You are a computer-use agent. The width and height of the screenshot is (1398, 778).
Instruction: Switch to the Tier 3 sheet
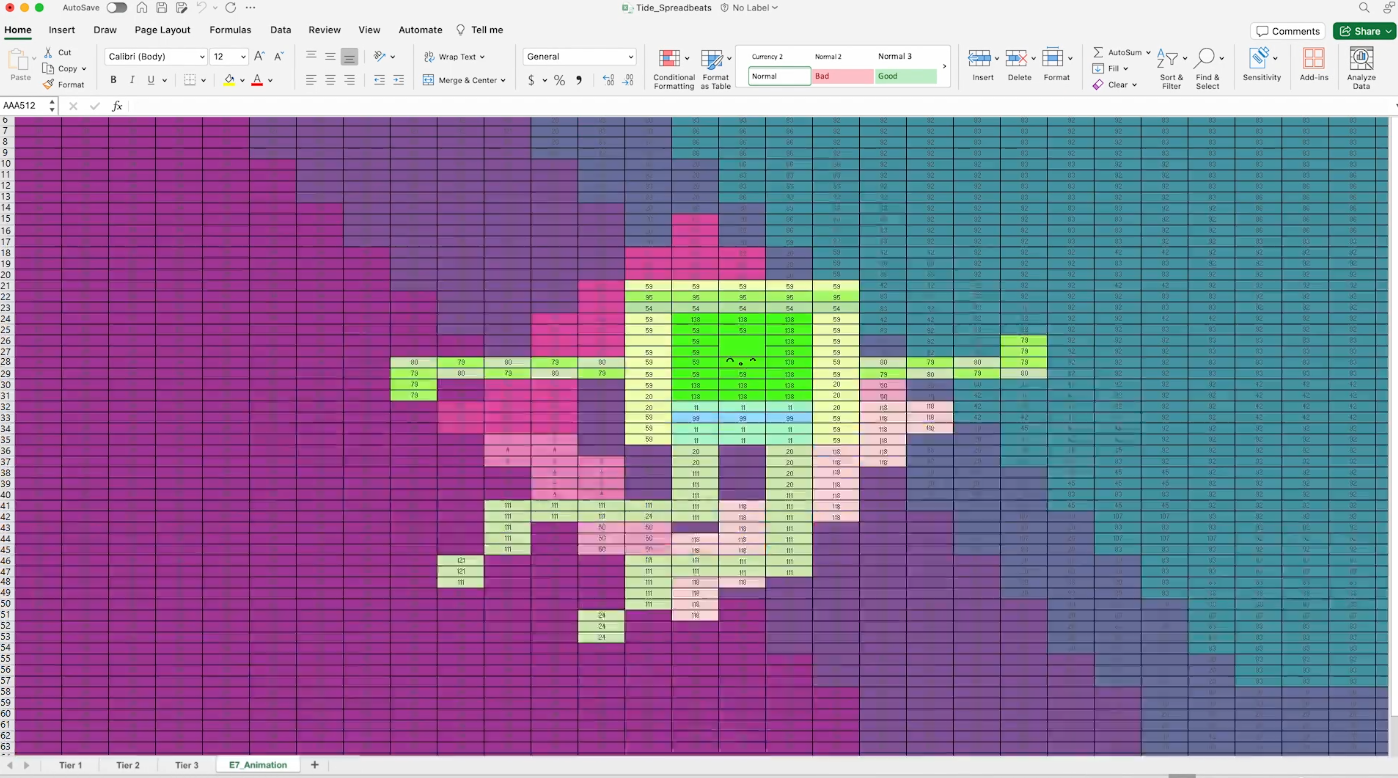click(187, 765)
